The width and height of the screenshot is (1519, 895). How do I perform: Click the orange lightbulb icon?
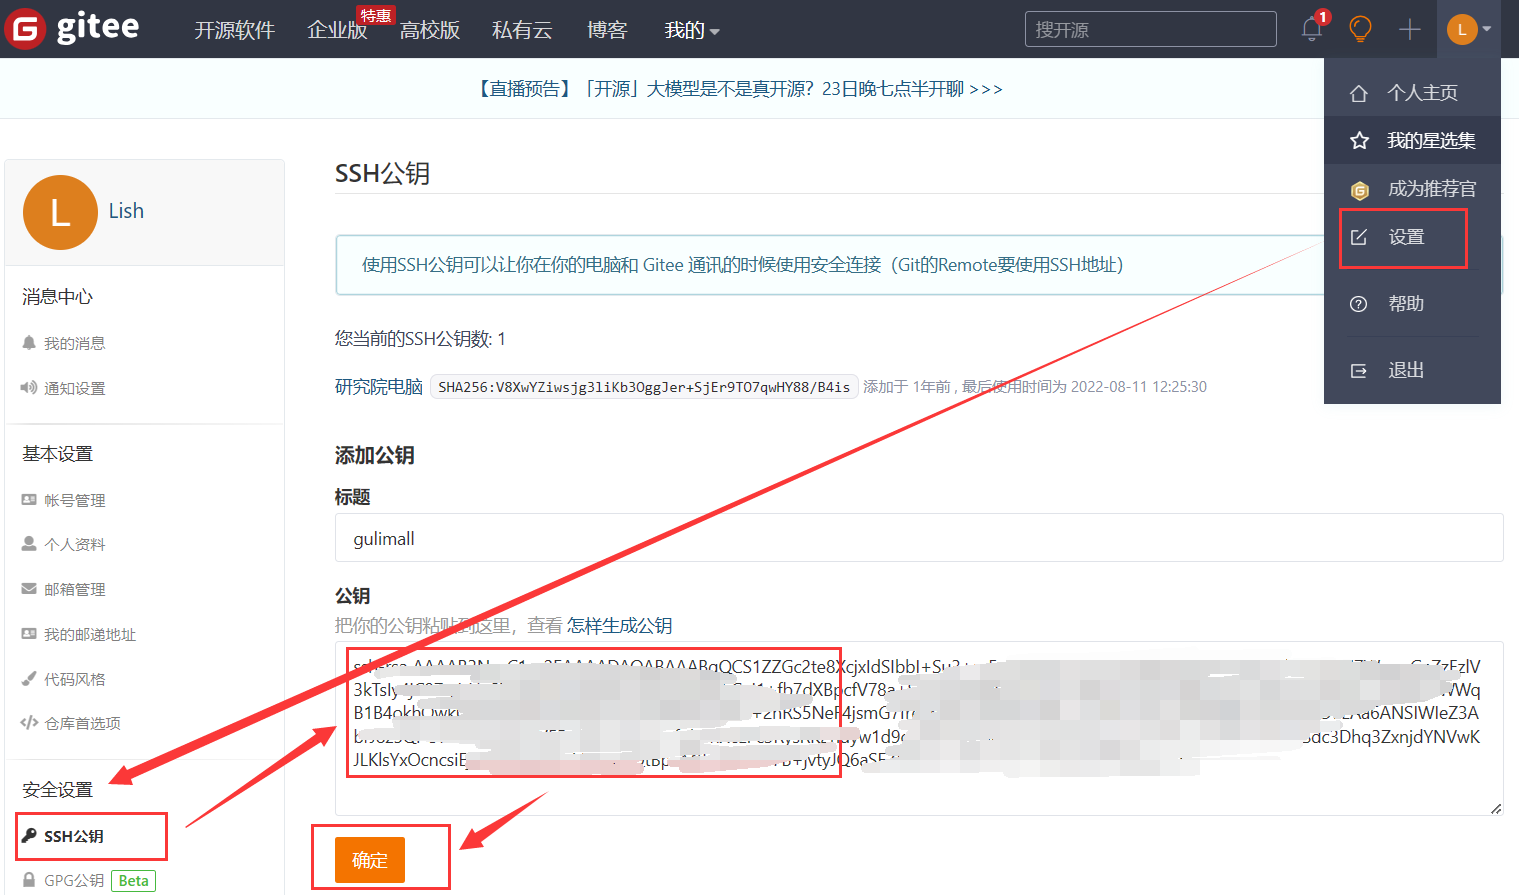[1360, 29]
